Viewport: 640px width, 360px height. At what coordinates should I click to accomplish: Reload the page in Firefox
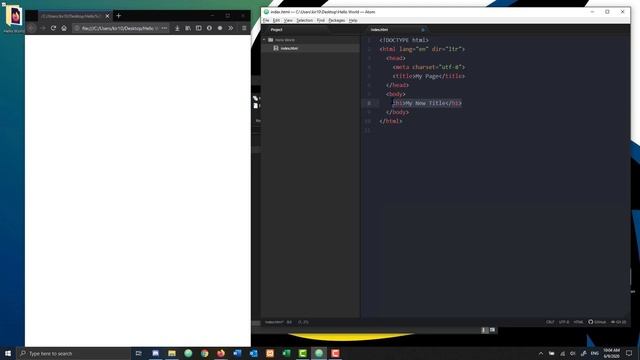(53, 28)
